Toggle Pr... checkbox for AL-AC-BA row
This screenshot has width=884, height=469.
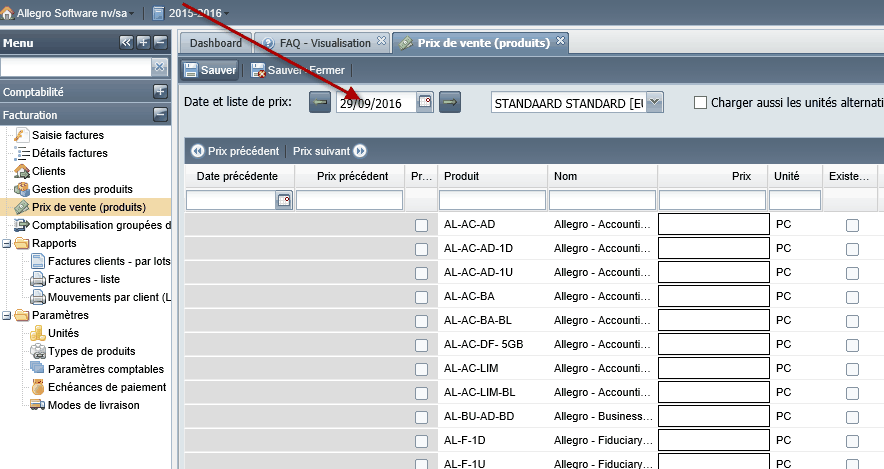[421, 297]
